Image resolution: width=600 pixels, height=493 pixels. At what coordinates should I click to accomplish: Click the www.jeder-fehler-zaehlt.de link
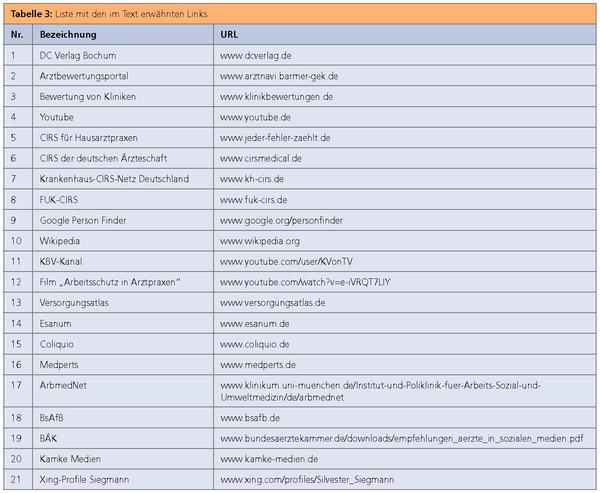click(x=274, y=138)
